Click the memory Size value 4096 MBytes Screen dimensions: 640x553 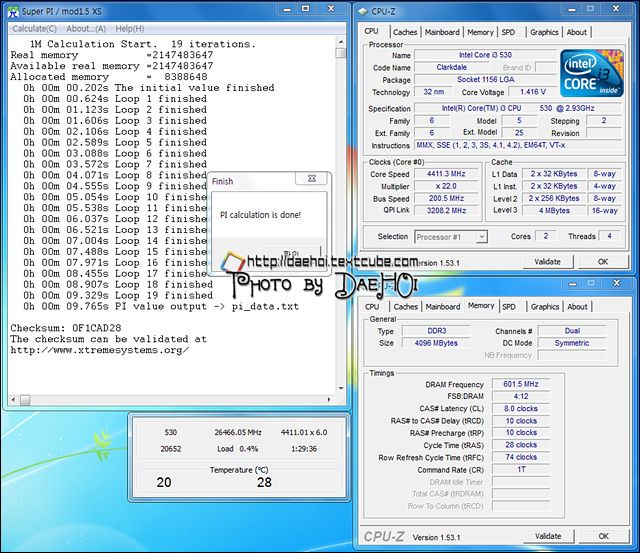[436, 343]
